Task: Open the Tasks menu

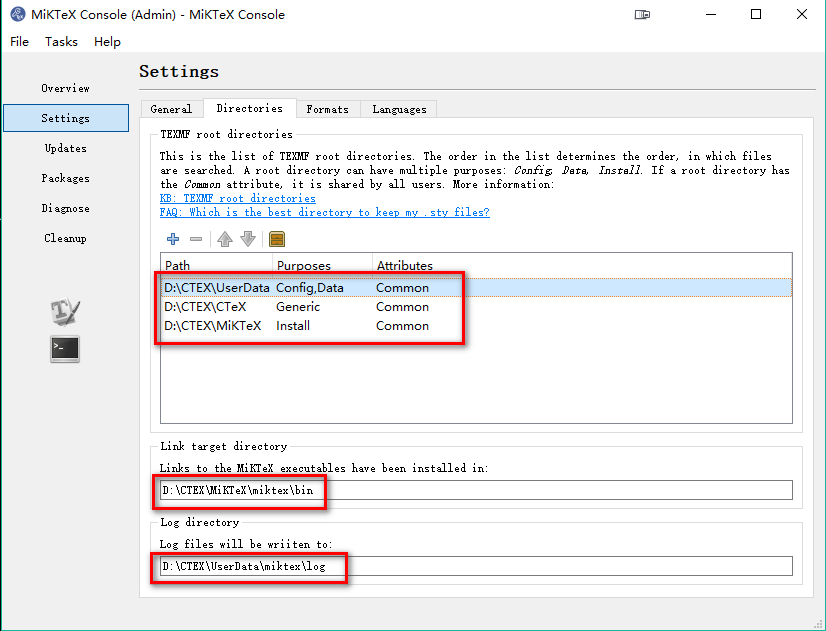Action: click(x=61, y=42)
